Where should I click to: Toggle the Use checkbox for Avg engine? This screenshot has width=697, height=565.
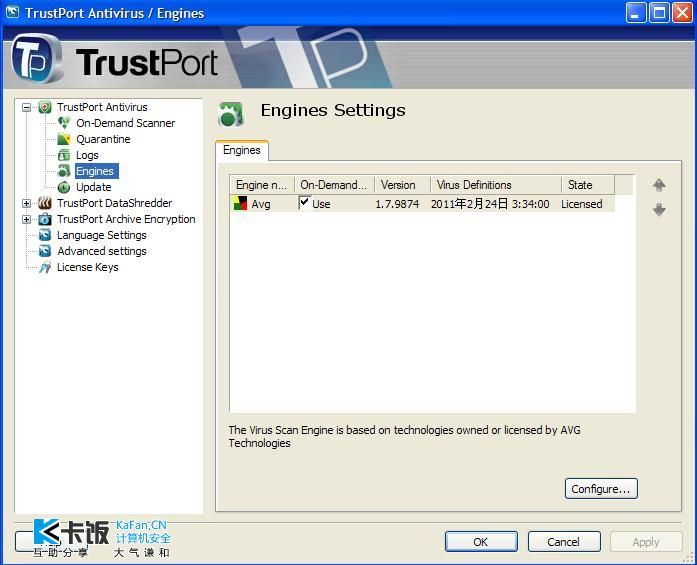pos(304,203)
